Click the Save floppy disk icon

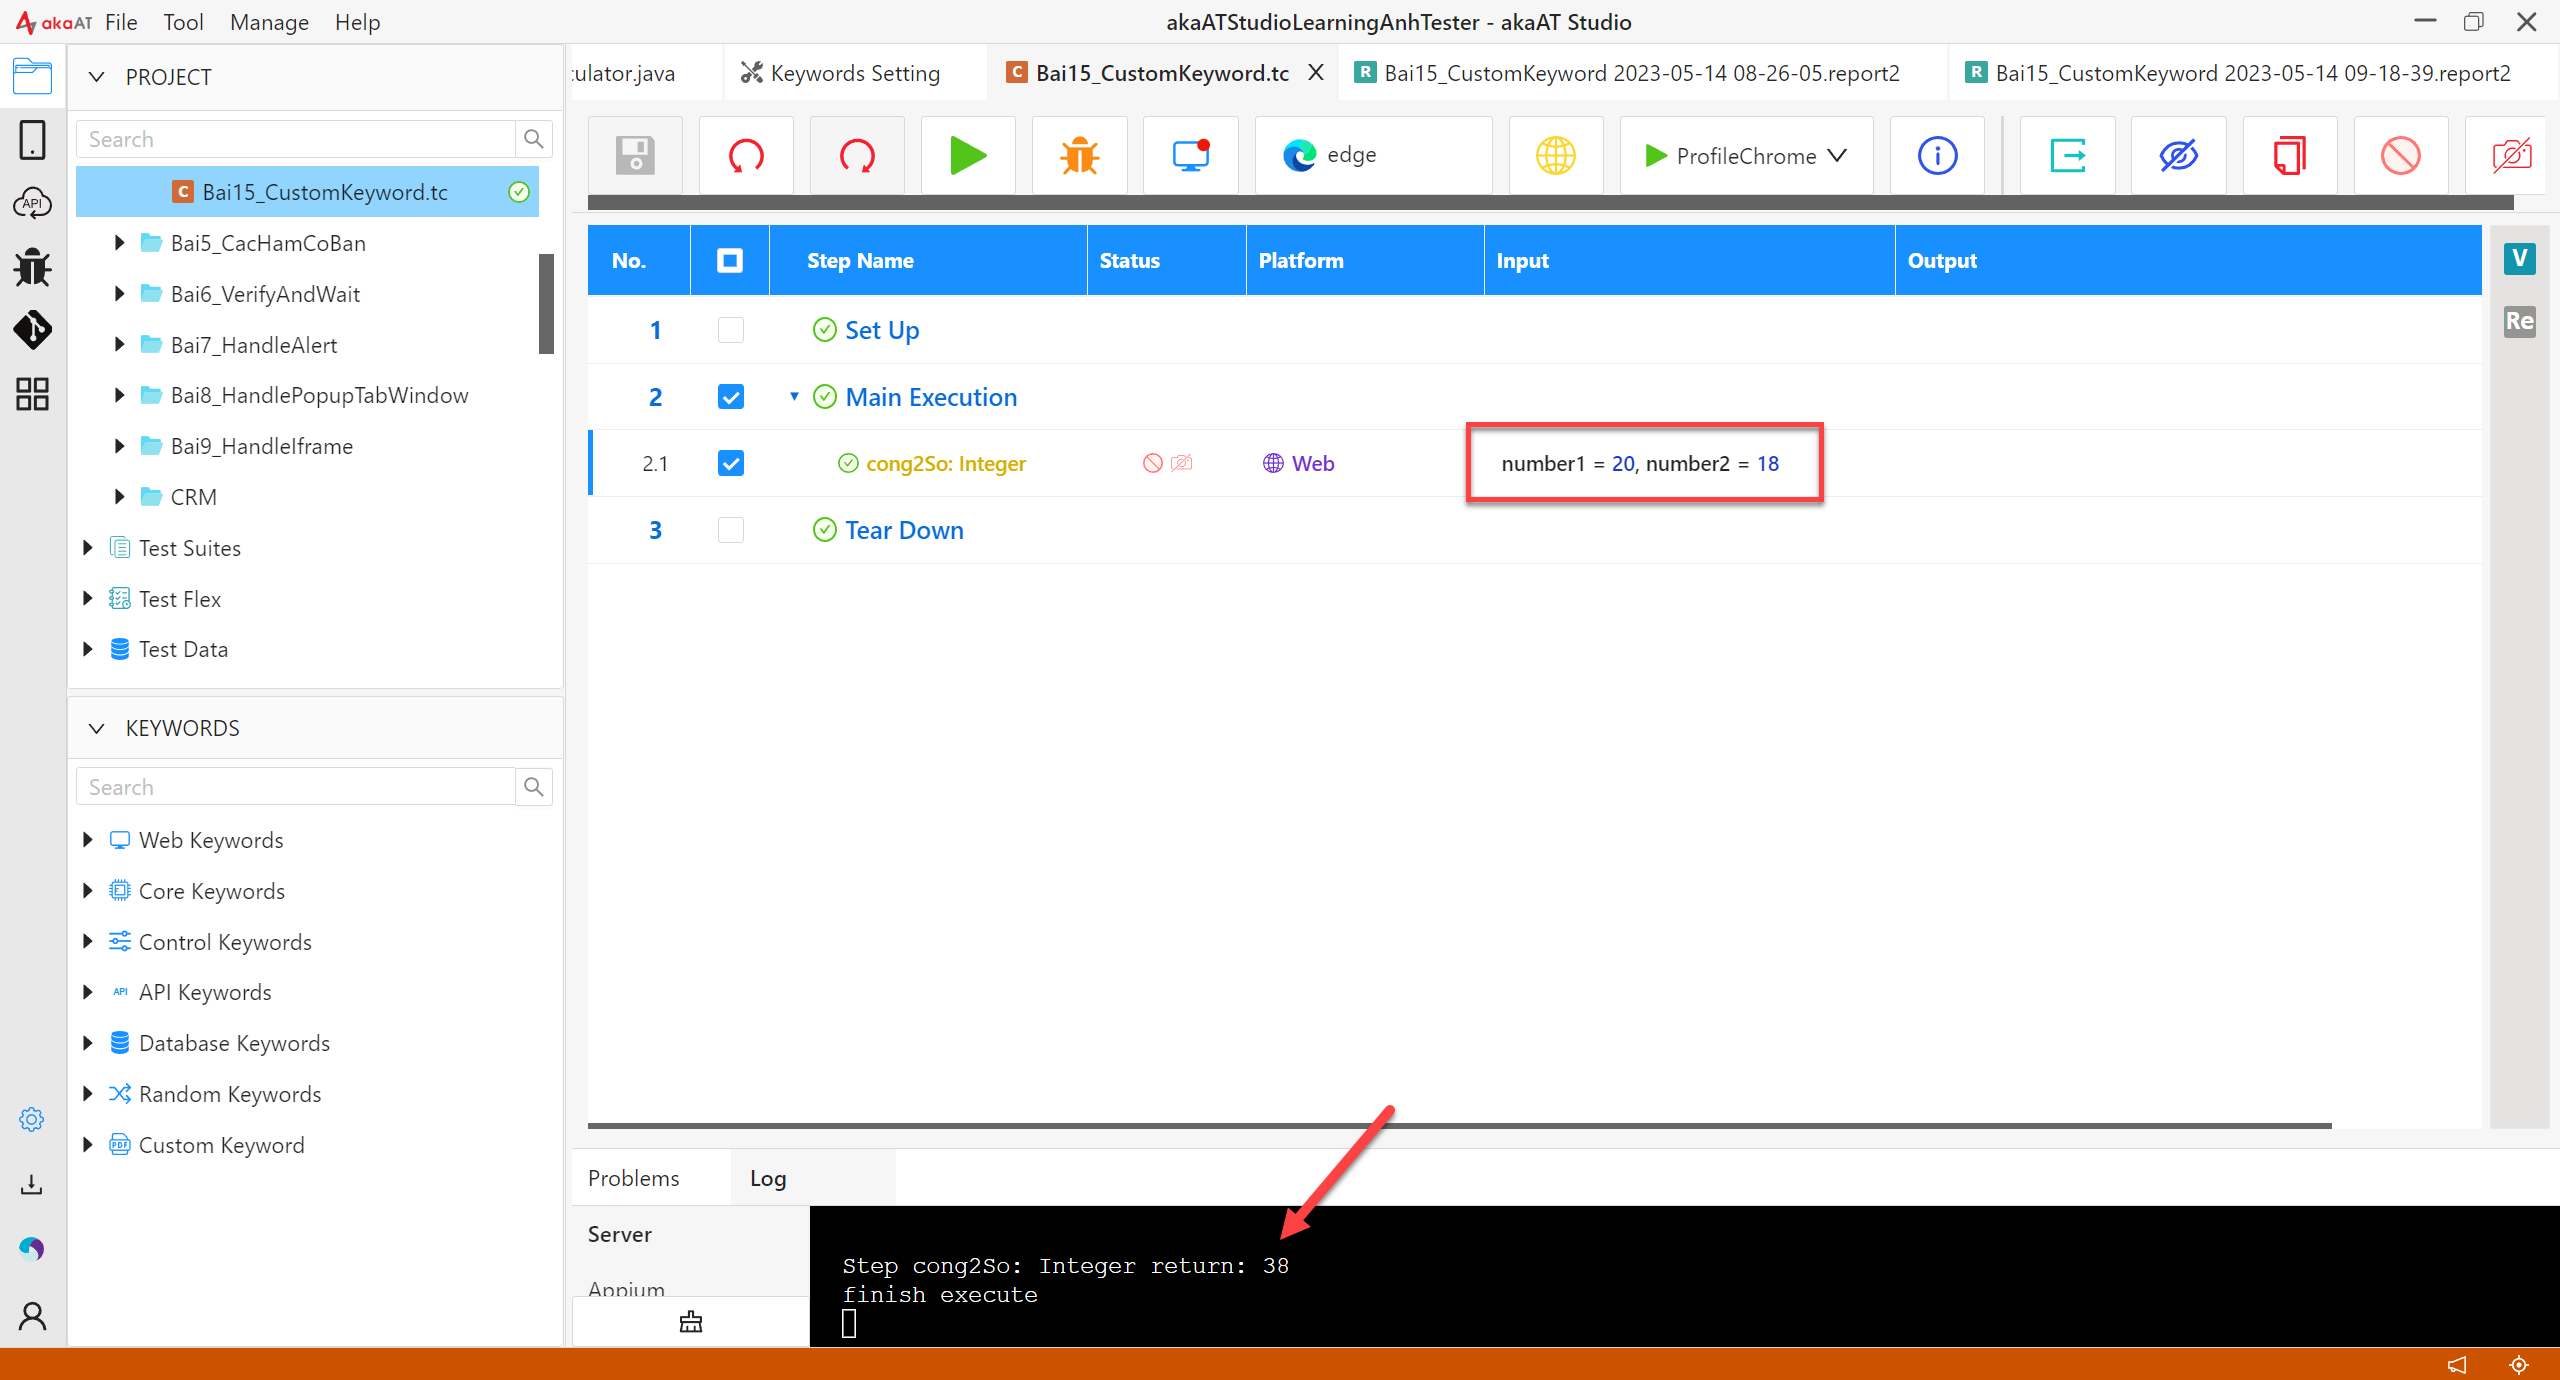(635, 155)
